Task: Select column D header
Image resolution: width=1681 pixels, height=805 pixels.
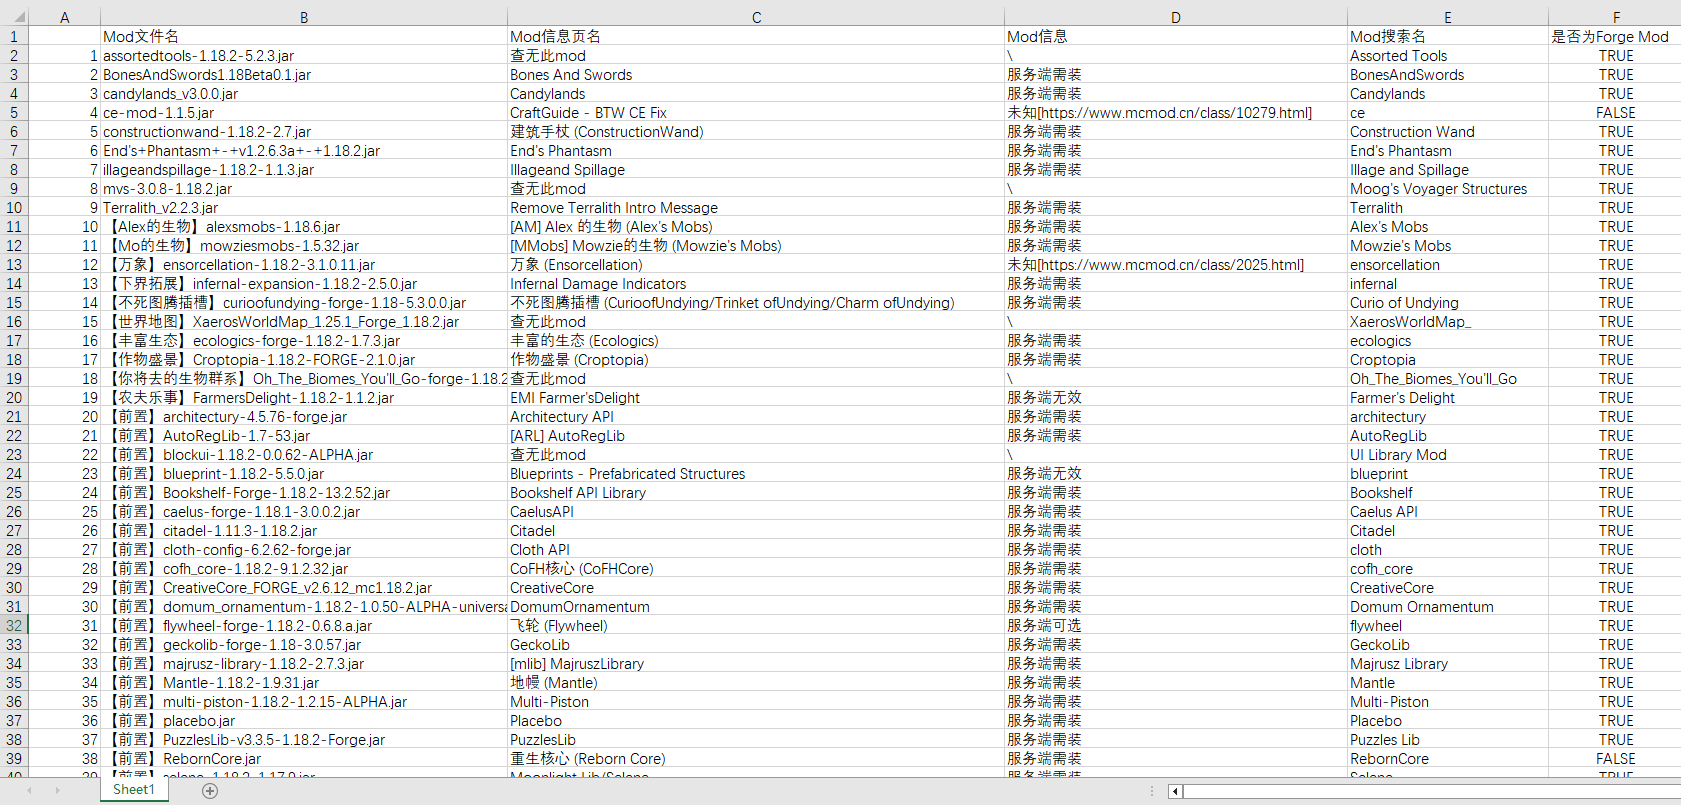Action: 1176,17
